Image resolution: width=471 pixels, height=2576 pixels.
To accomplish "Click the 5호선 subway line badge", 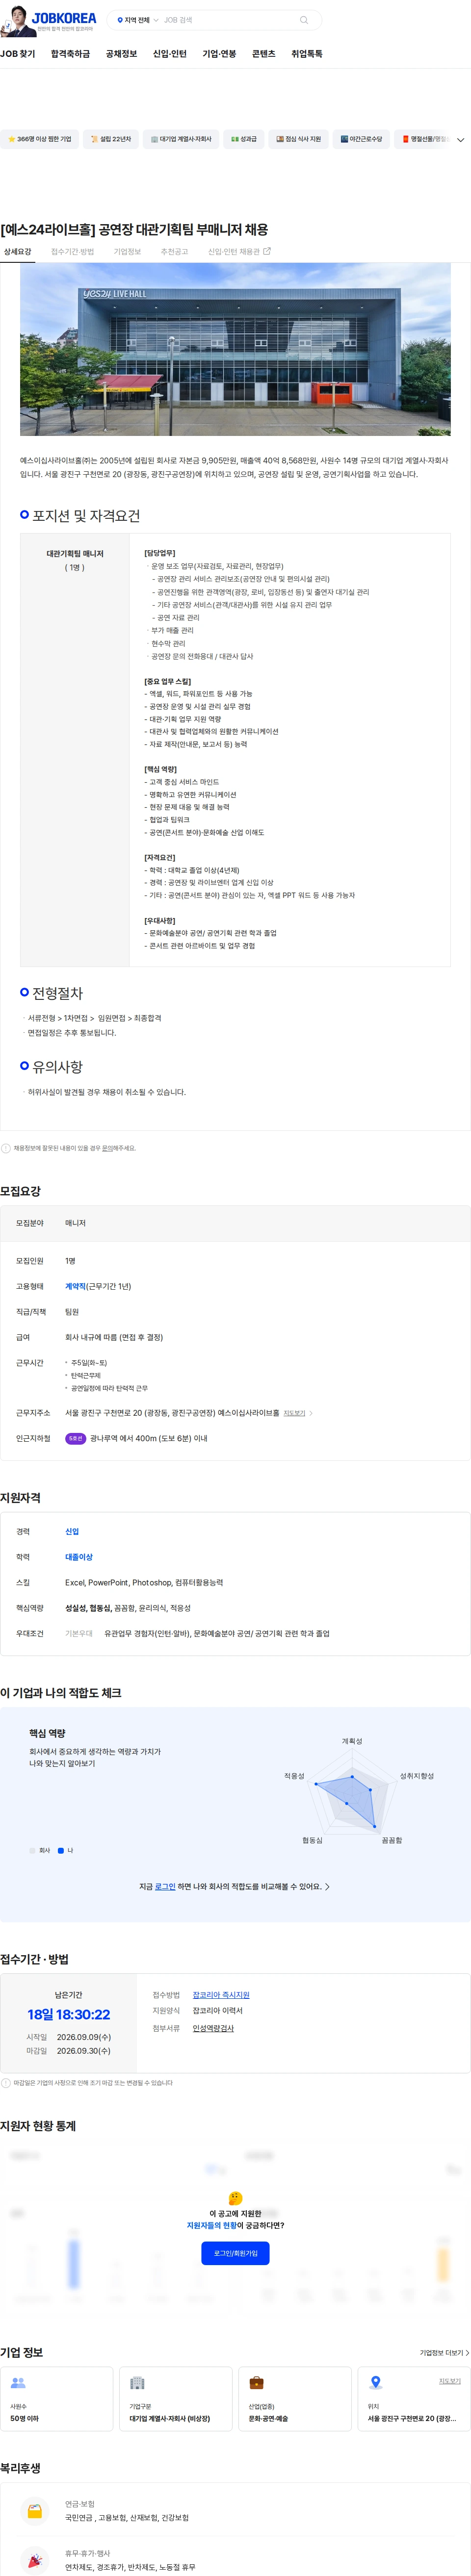I will (75, 1438).
